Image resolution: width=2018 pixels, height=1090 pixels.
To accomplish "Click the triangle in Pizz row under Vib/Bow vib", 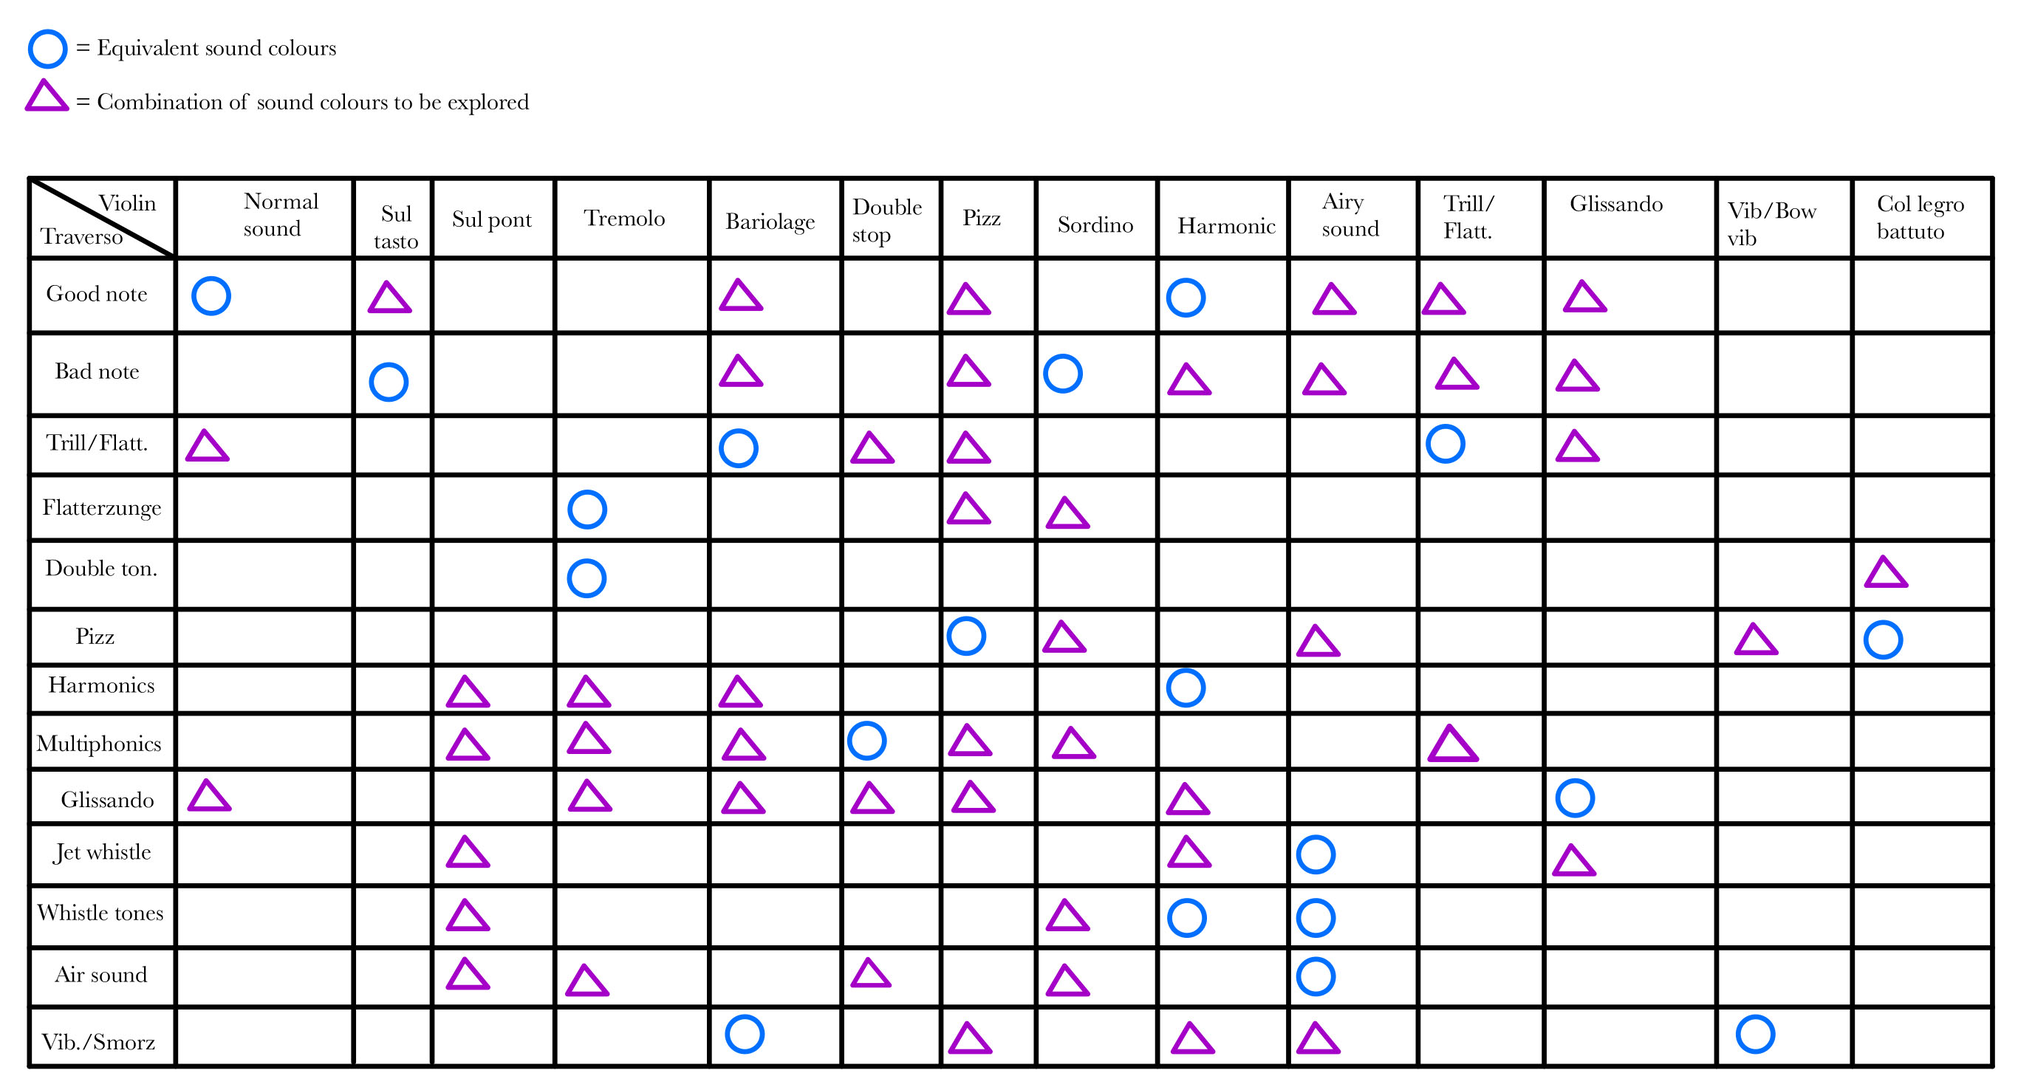I will [1755, 640].
